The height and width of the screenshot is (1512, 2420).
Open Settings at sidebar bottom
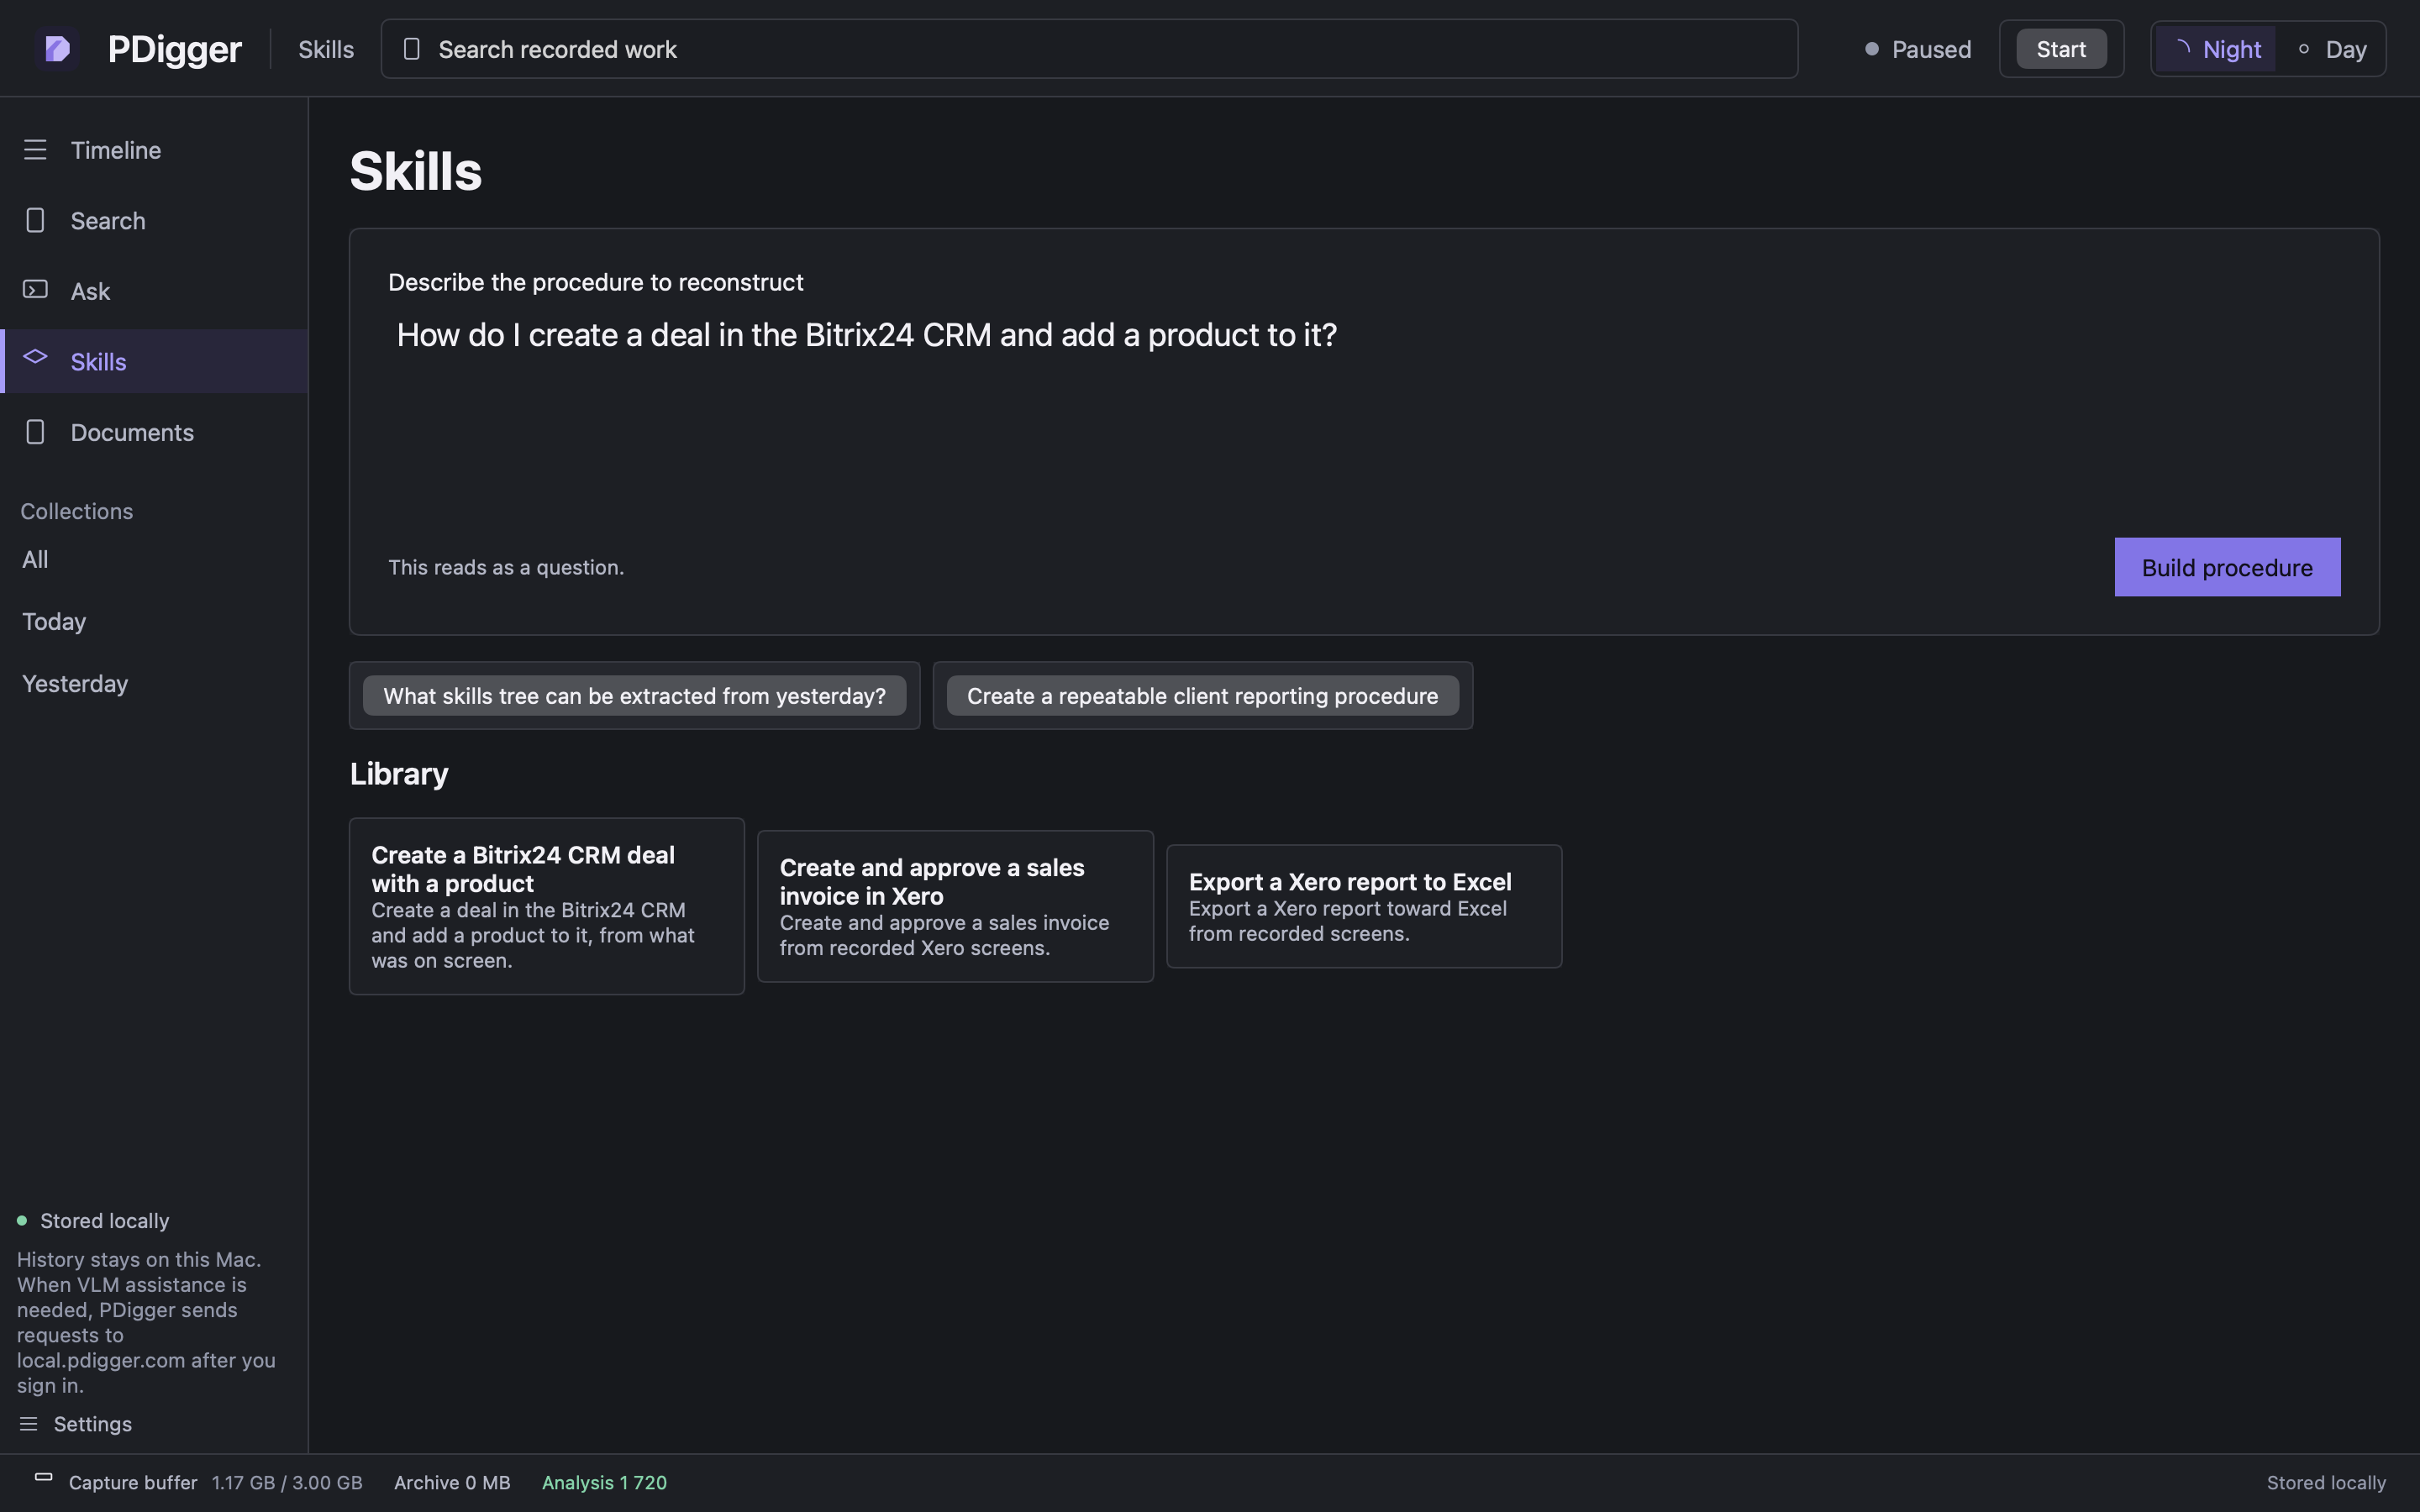(92, 1424)
